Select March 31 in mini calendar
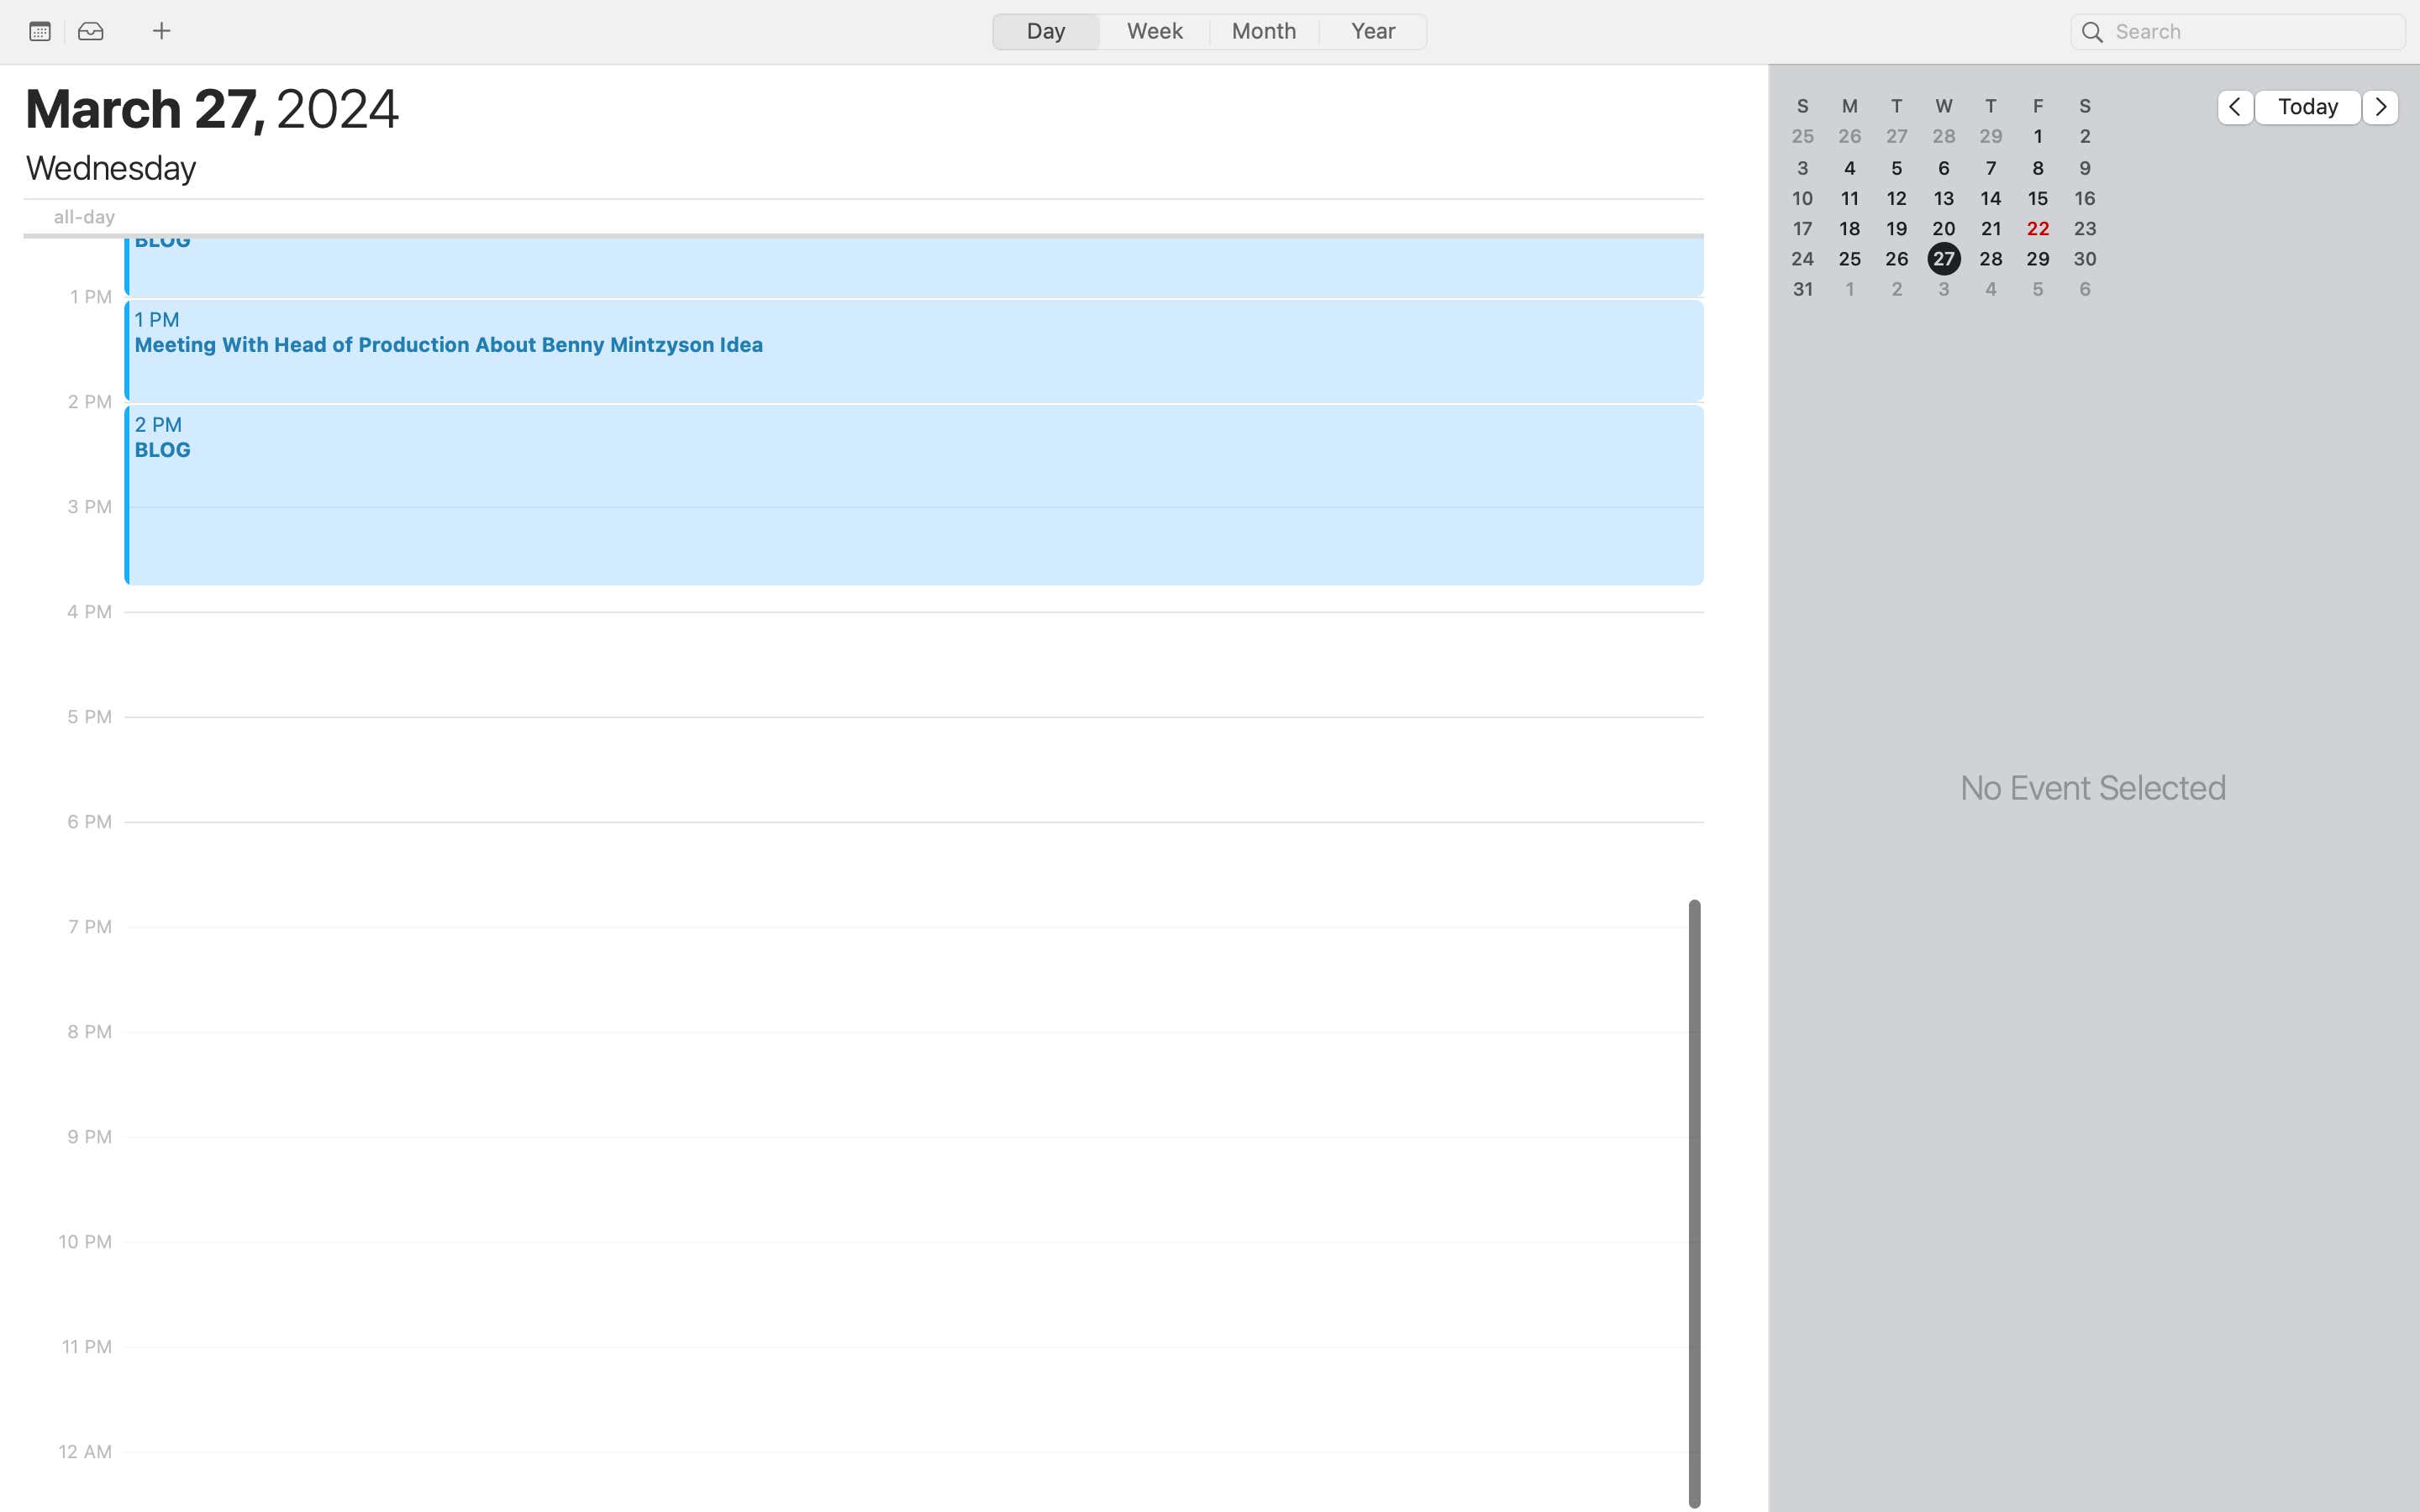Image resolution: width=2420 pixels, height=1512 pixels. tap(1802, 289)
